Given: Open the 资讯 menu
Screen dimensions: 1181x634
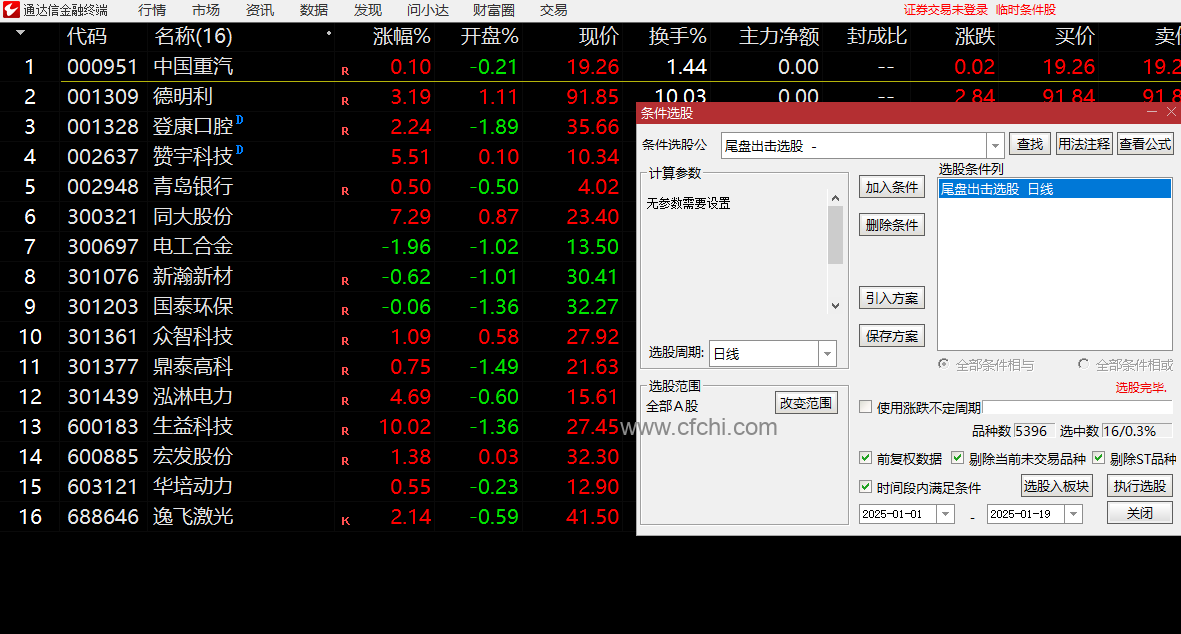Looking at the screenshot, I should click(260, 11).
